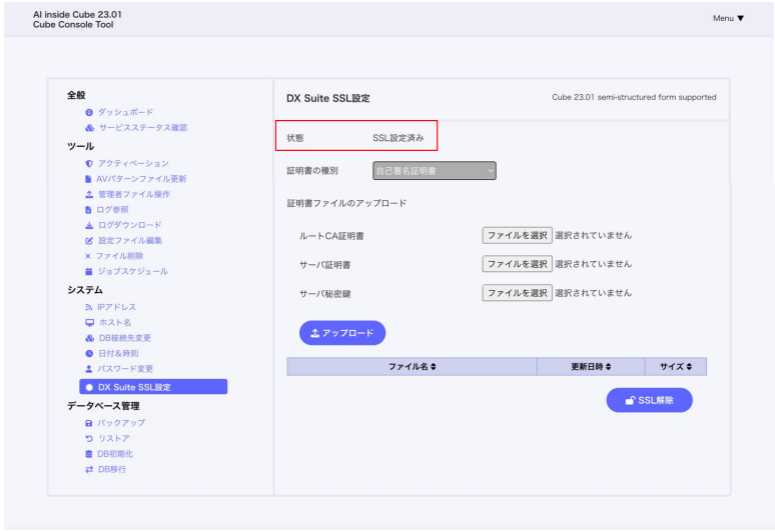Go to パスワード変更 in sidebar
The width and height of the screenshot is (775, 531).
pyautogui.click(x=125, y=369)
